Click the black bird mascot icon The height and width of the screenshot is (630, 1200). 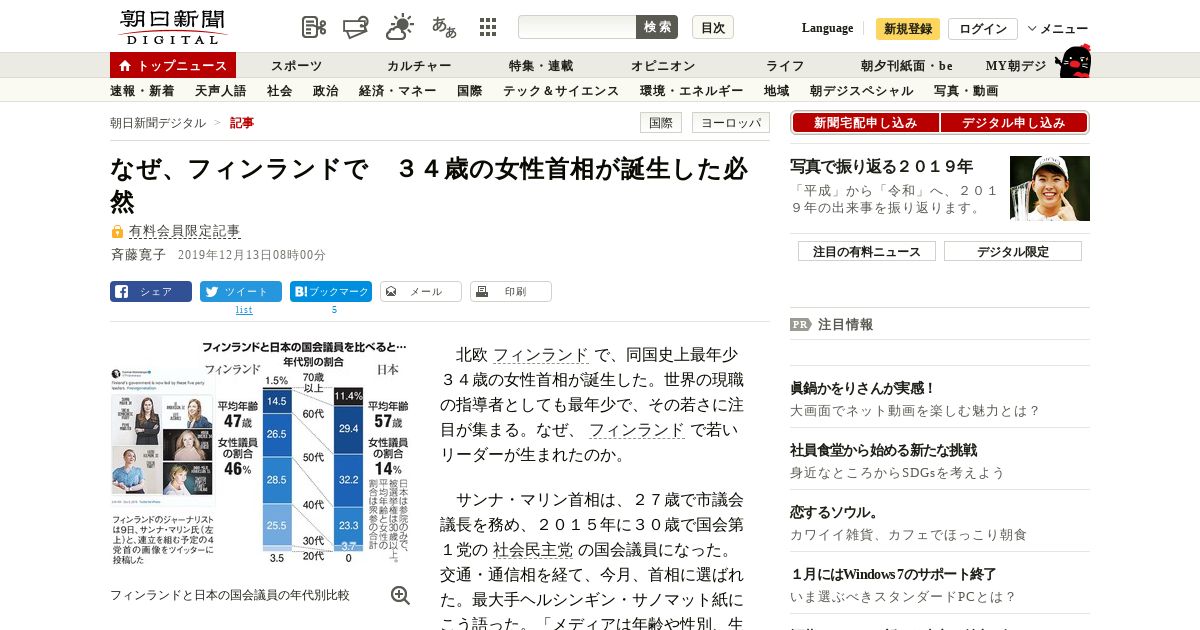point(1073,61)
